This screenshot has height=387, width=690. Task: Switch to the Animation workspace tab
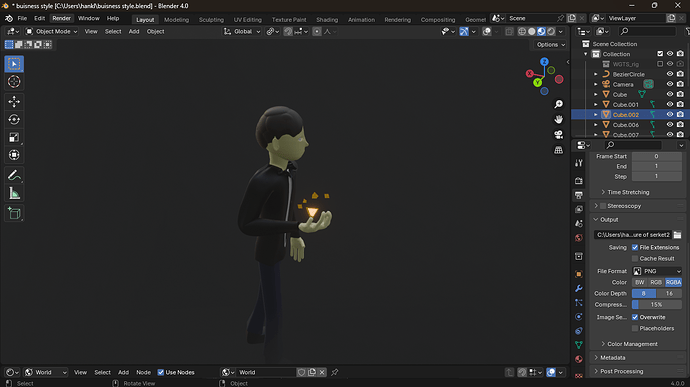(x=361, y=20)
